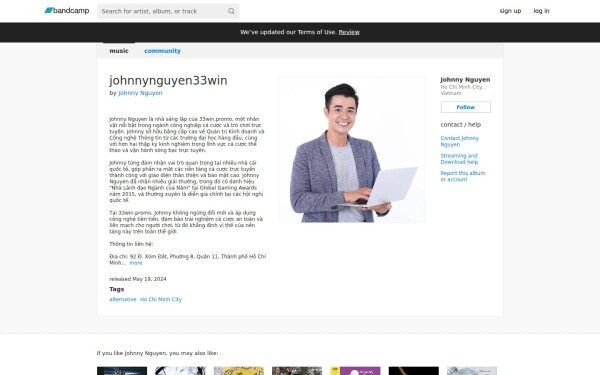This screenshot has width=600, height=375.
Task: Open the log in link
Action: [x=541, y=11]
